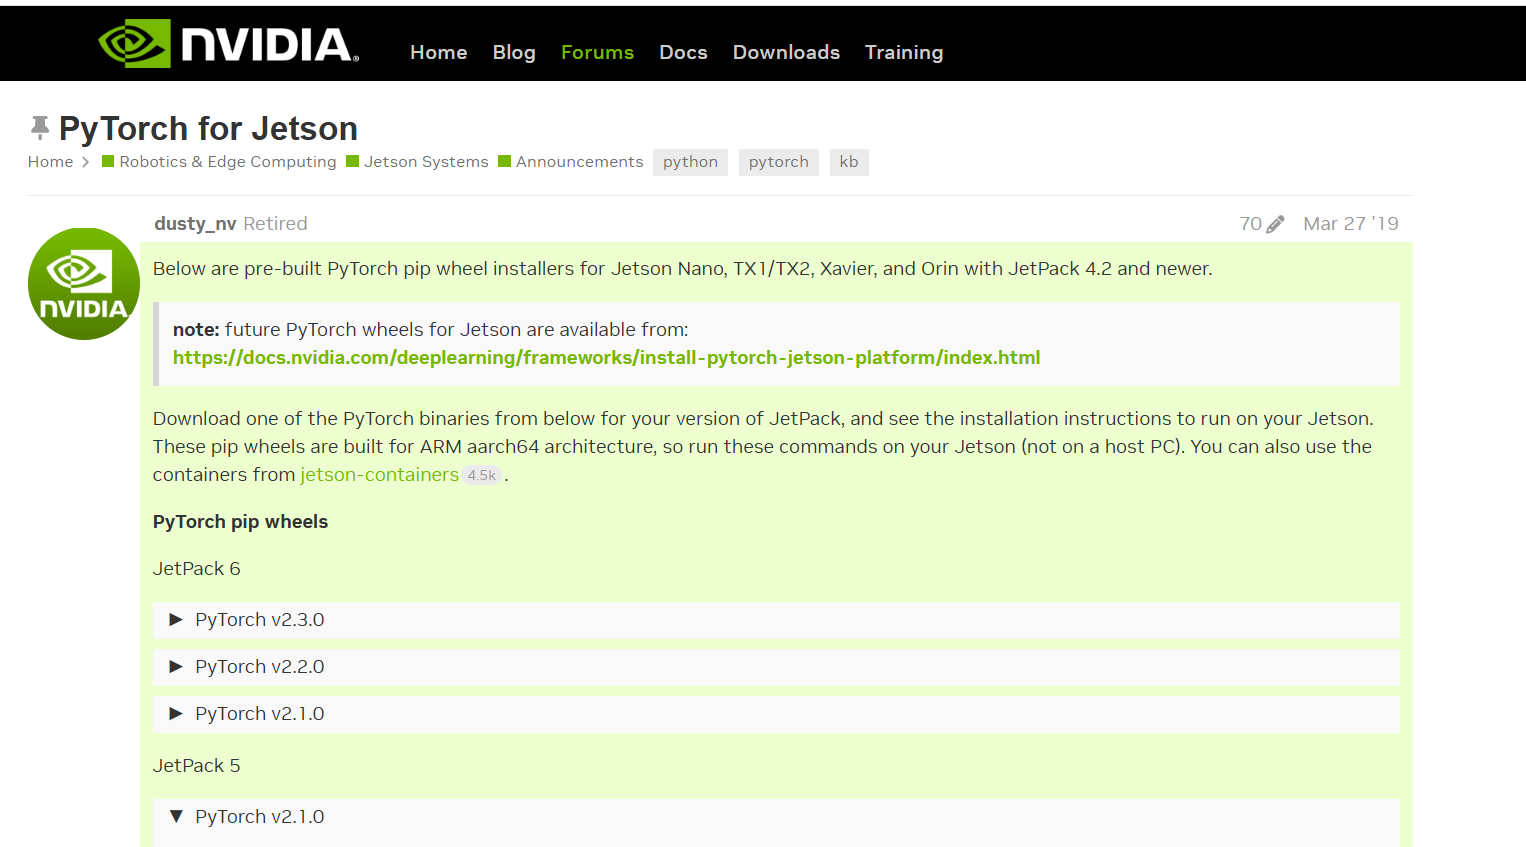Click the JetPack 5 label
Image resolution: width=1526 pixels, height=847 pixels.
point(197,766)
